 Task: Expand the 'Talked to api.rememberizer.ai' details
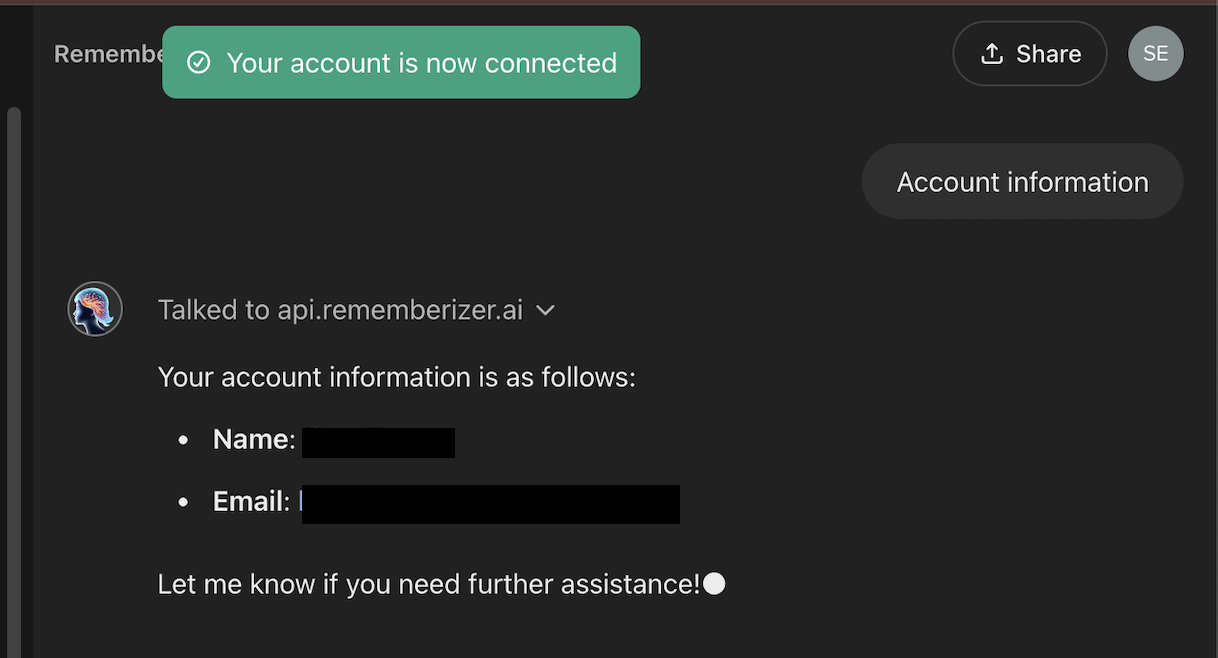point(545,310)
